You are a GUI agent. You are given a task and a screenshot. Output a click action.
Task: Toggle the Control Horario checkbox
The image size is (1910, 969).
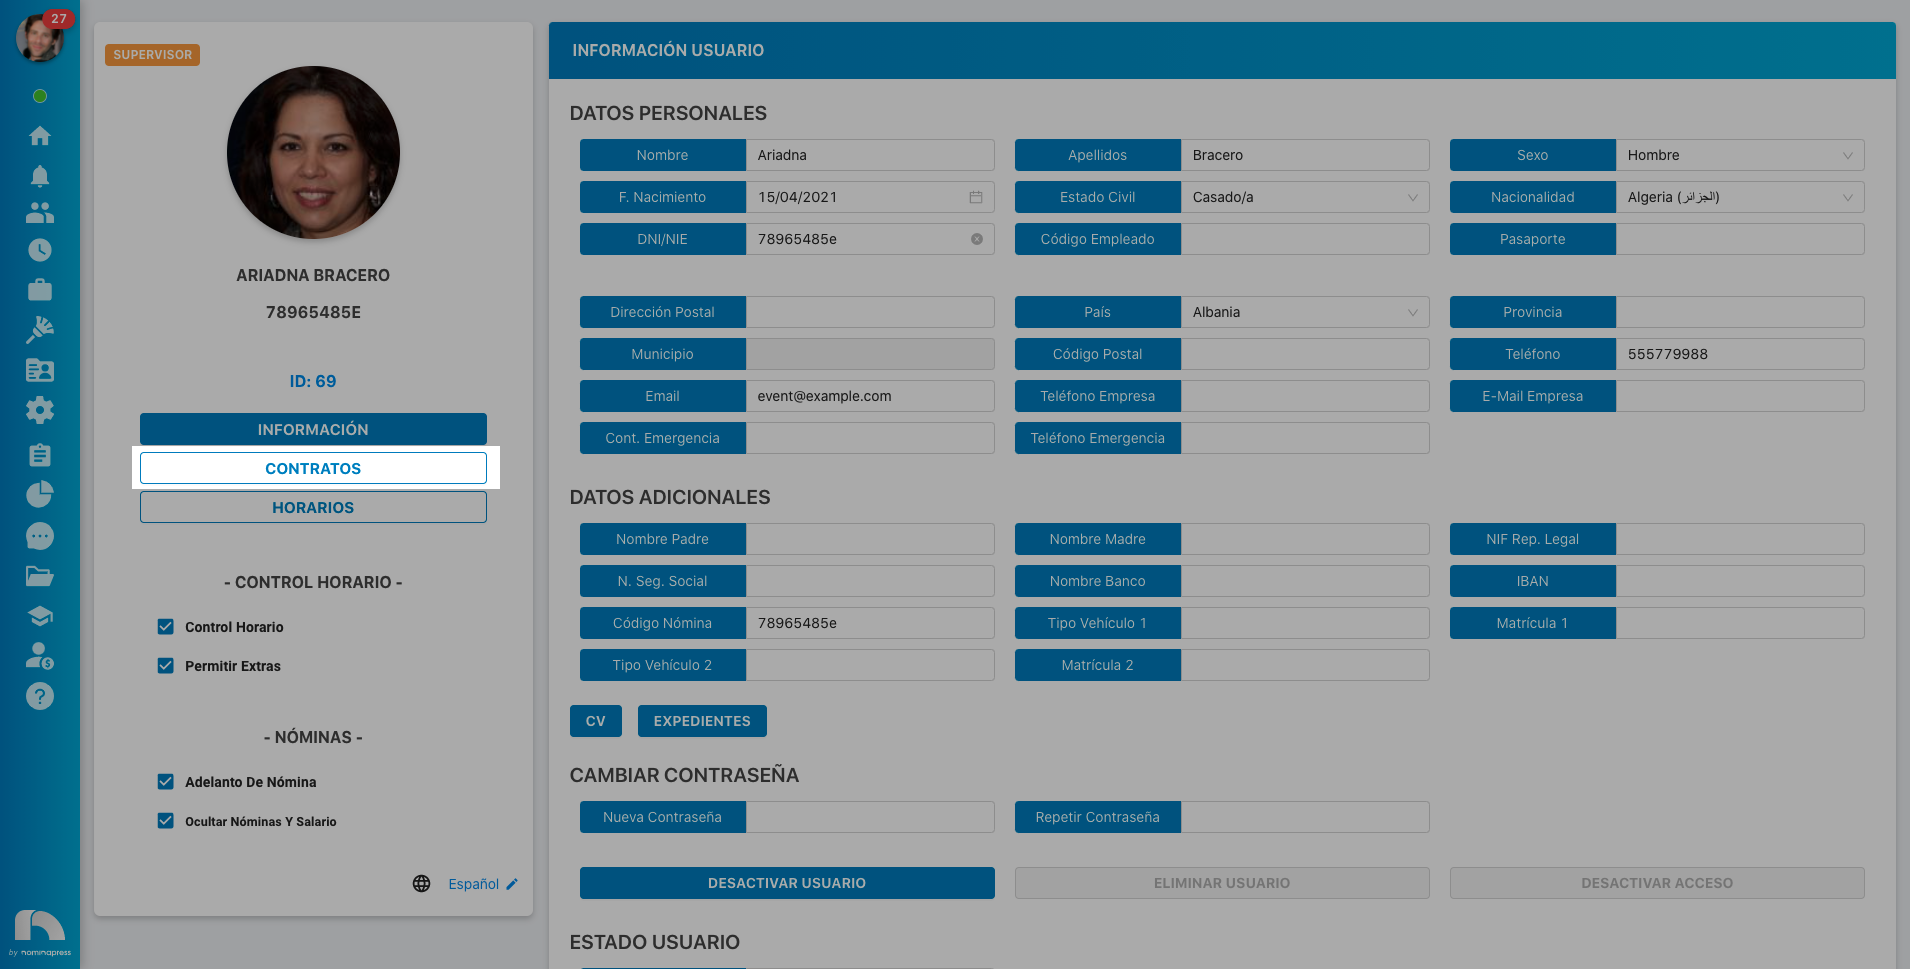click(166, 627)
